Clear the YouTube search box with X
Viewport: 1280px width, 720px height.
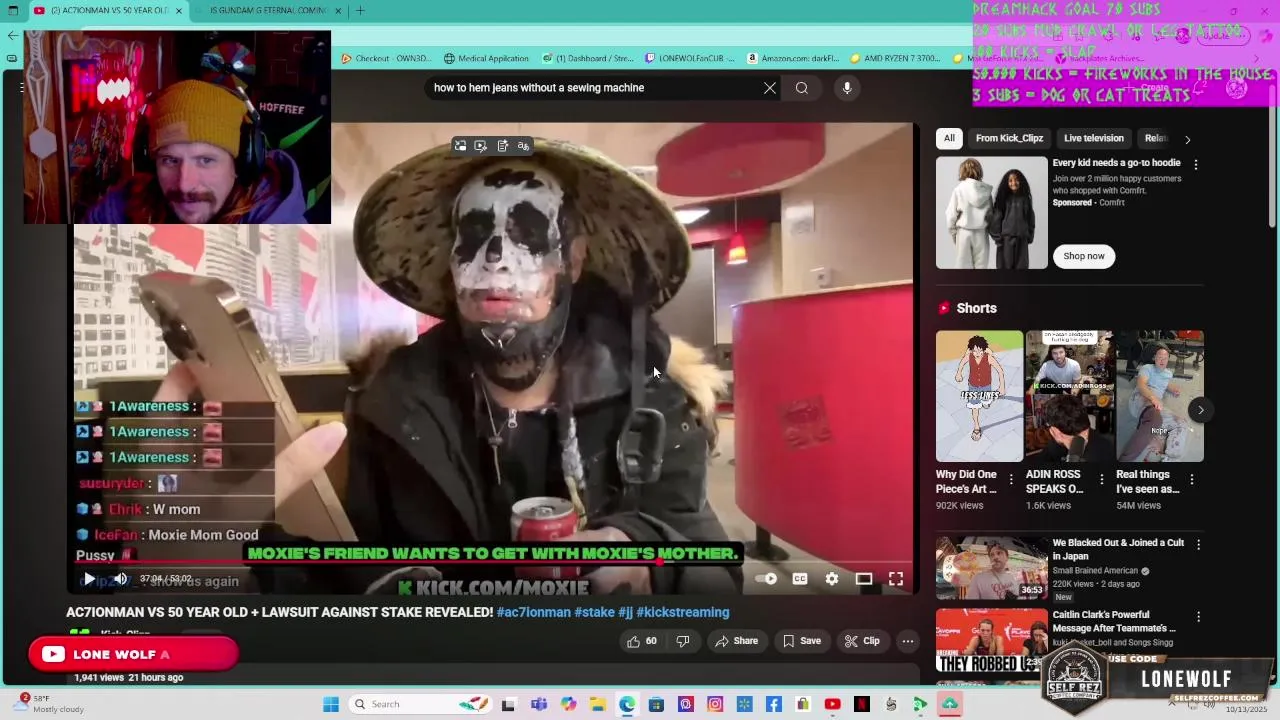tap(770, 88)
